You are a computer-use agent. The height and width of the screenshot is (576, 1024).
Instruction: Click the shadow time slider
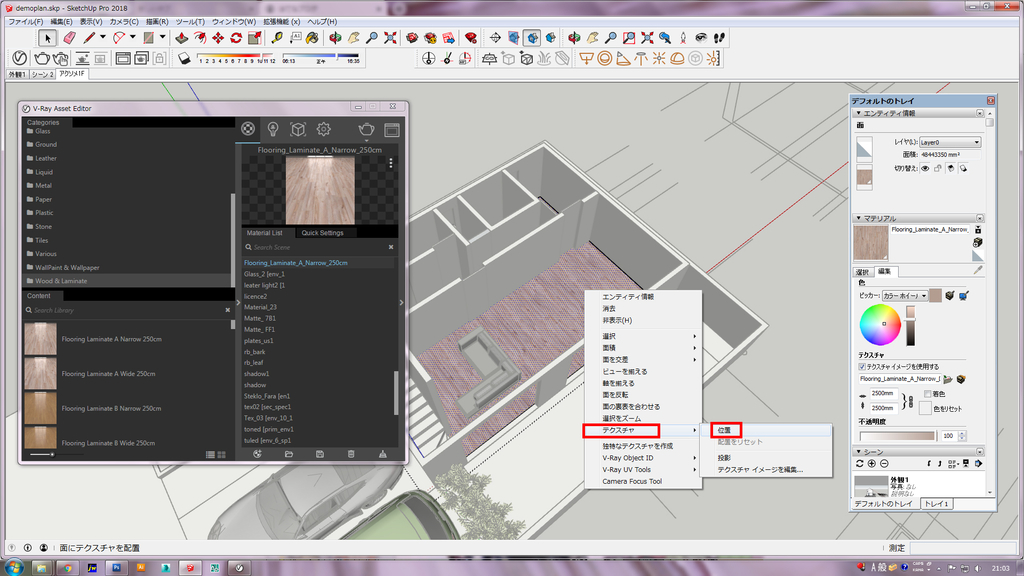click(321, 57)
